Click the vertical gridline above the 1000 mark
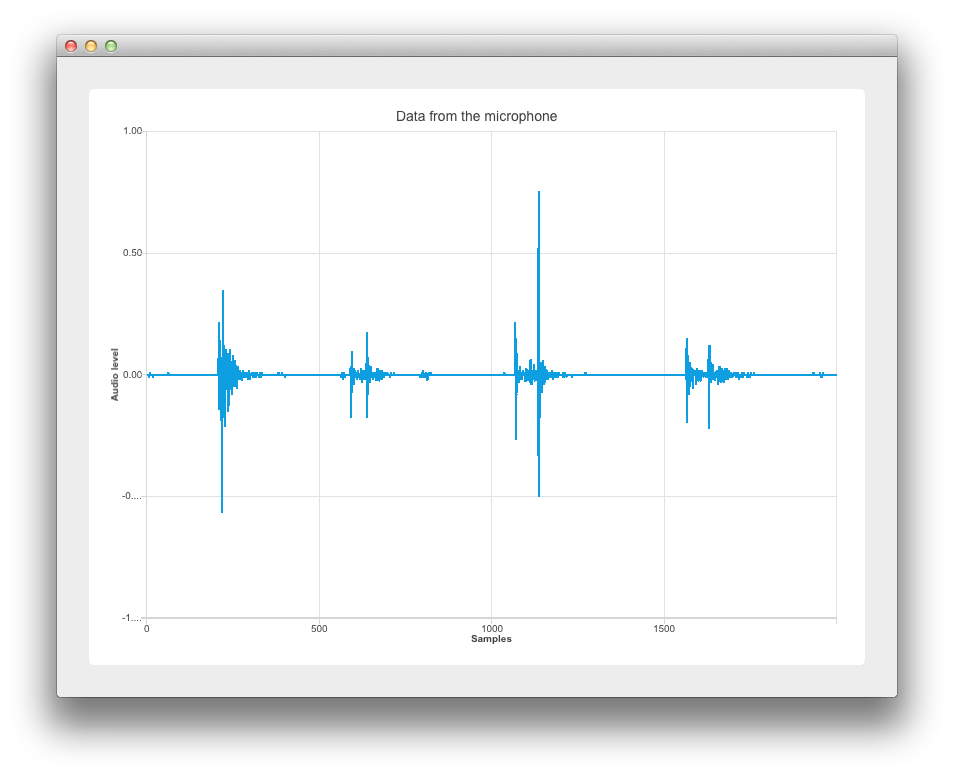The width and height of the screenshot is (954, 776). point(492,200)
